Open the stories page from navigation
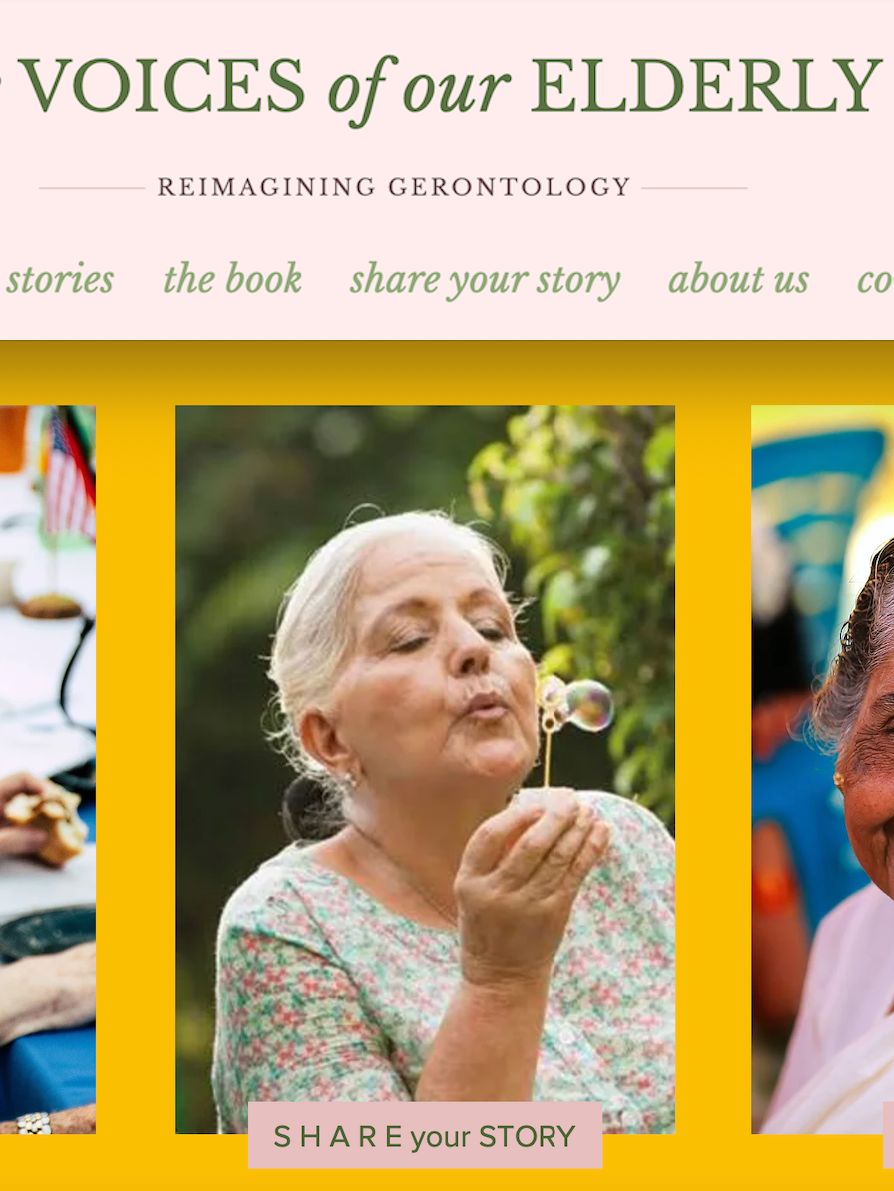 [59, 280]
